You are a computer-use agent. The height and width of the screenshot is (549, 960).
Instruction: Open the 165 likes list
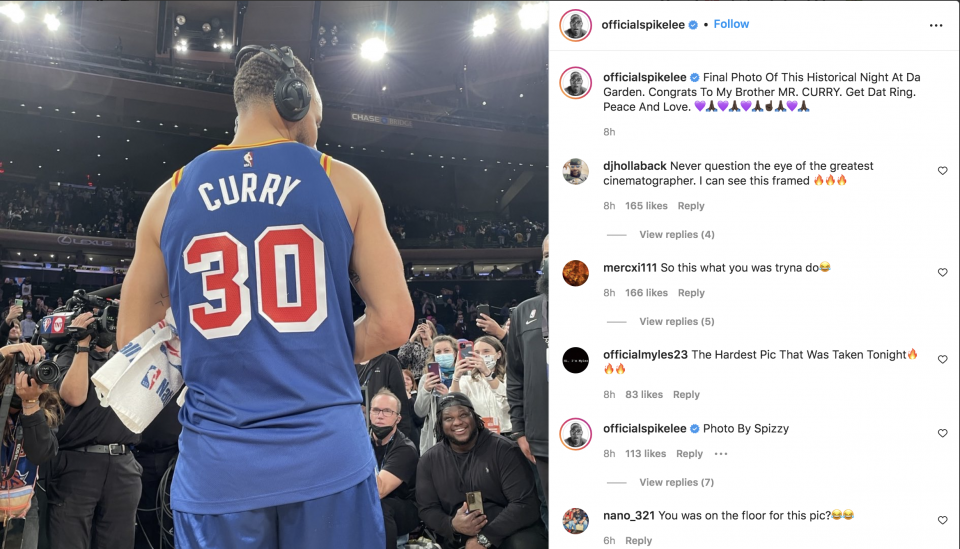coord(646,206)
